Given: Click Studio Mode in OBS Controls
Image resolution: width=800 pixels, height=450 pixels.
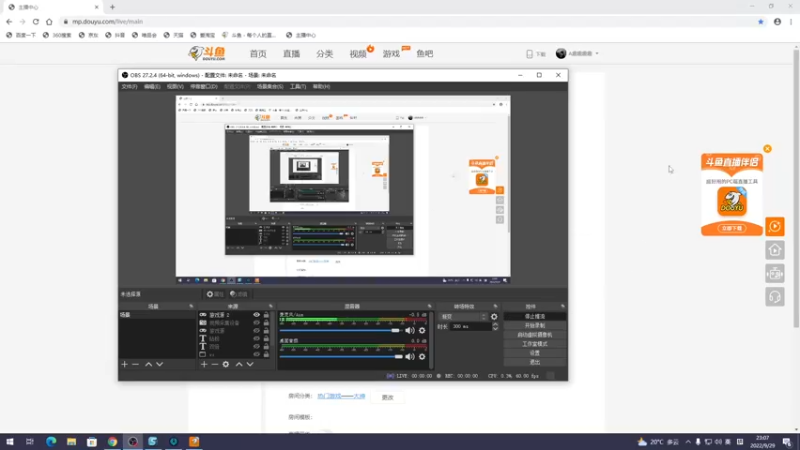Looking at the screenshot, I should pyautogui.click(x=535, y=344).
